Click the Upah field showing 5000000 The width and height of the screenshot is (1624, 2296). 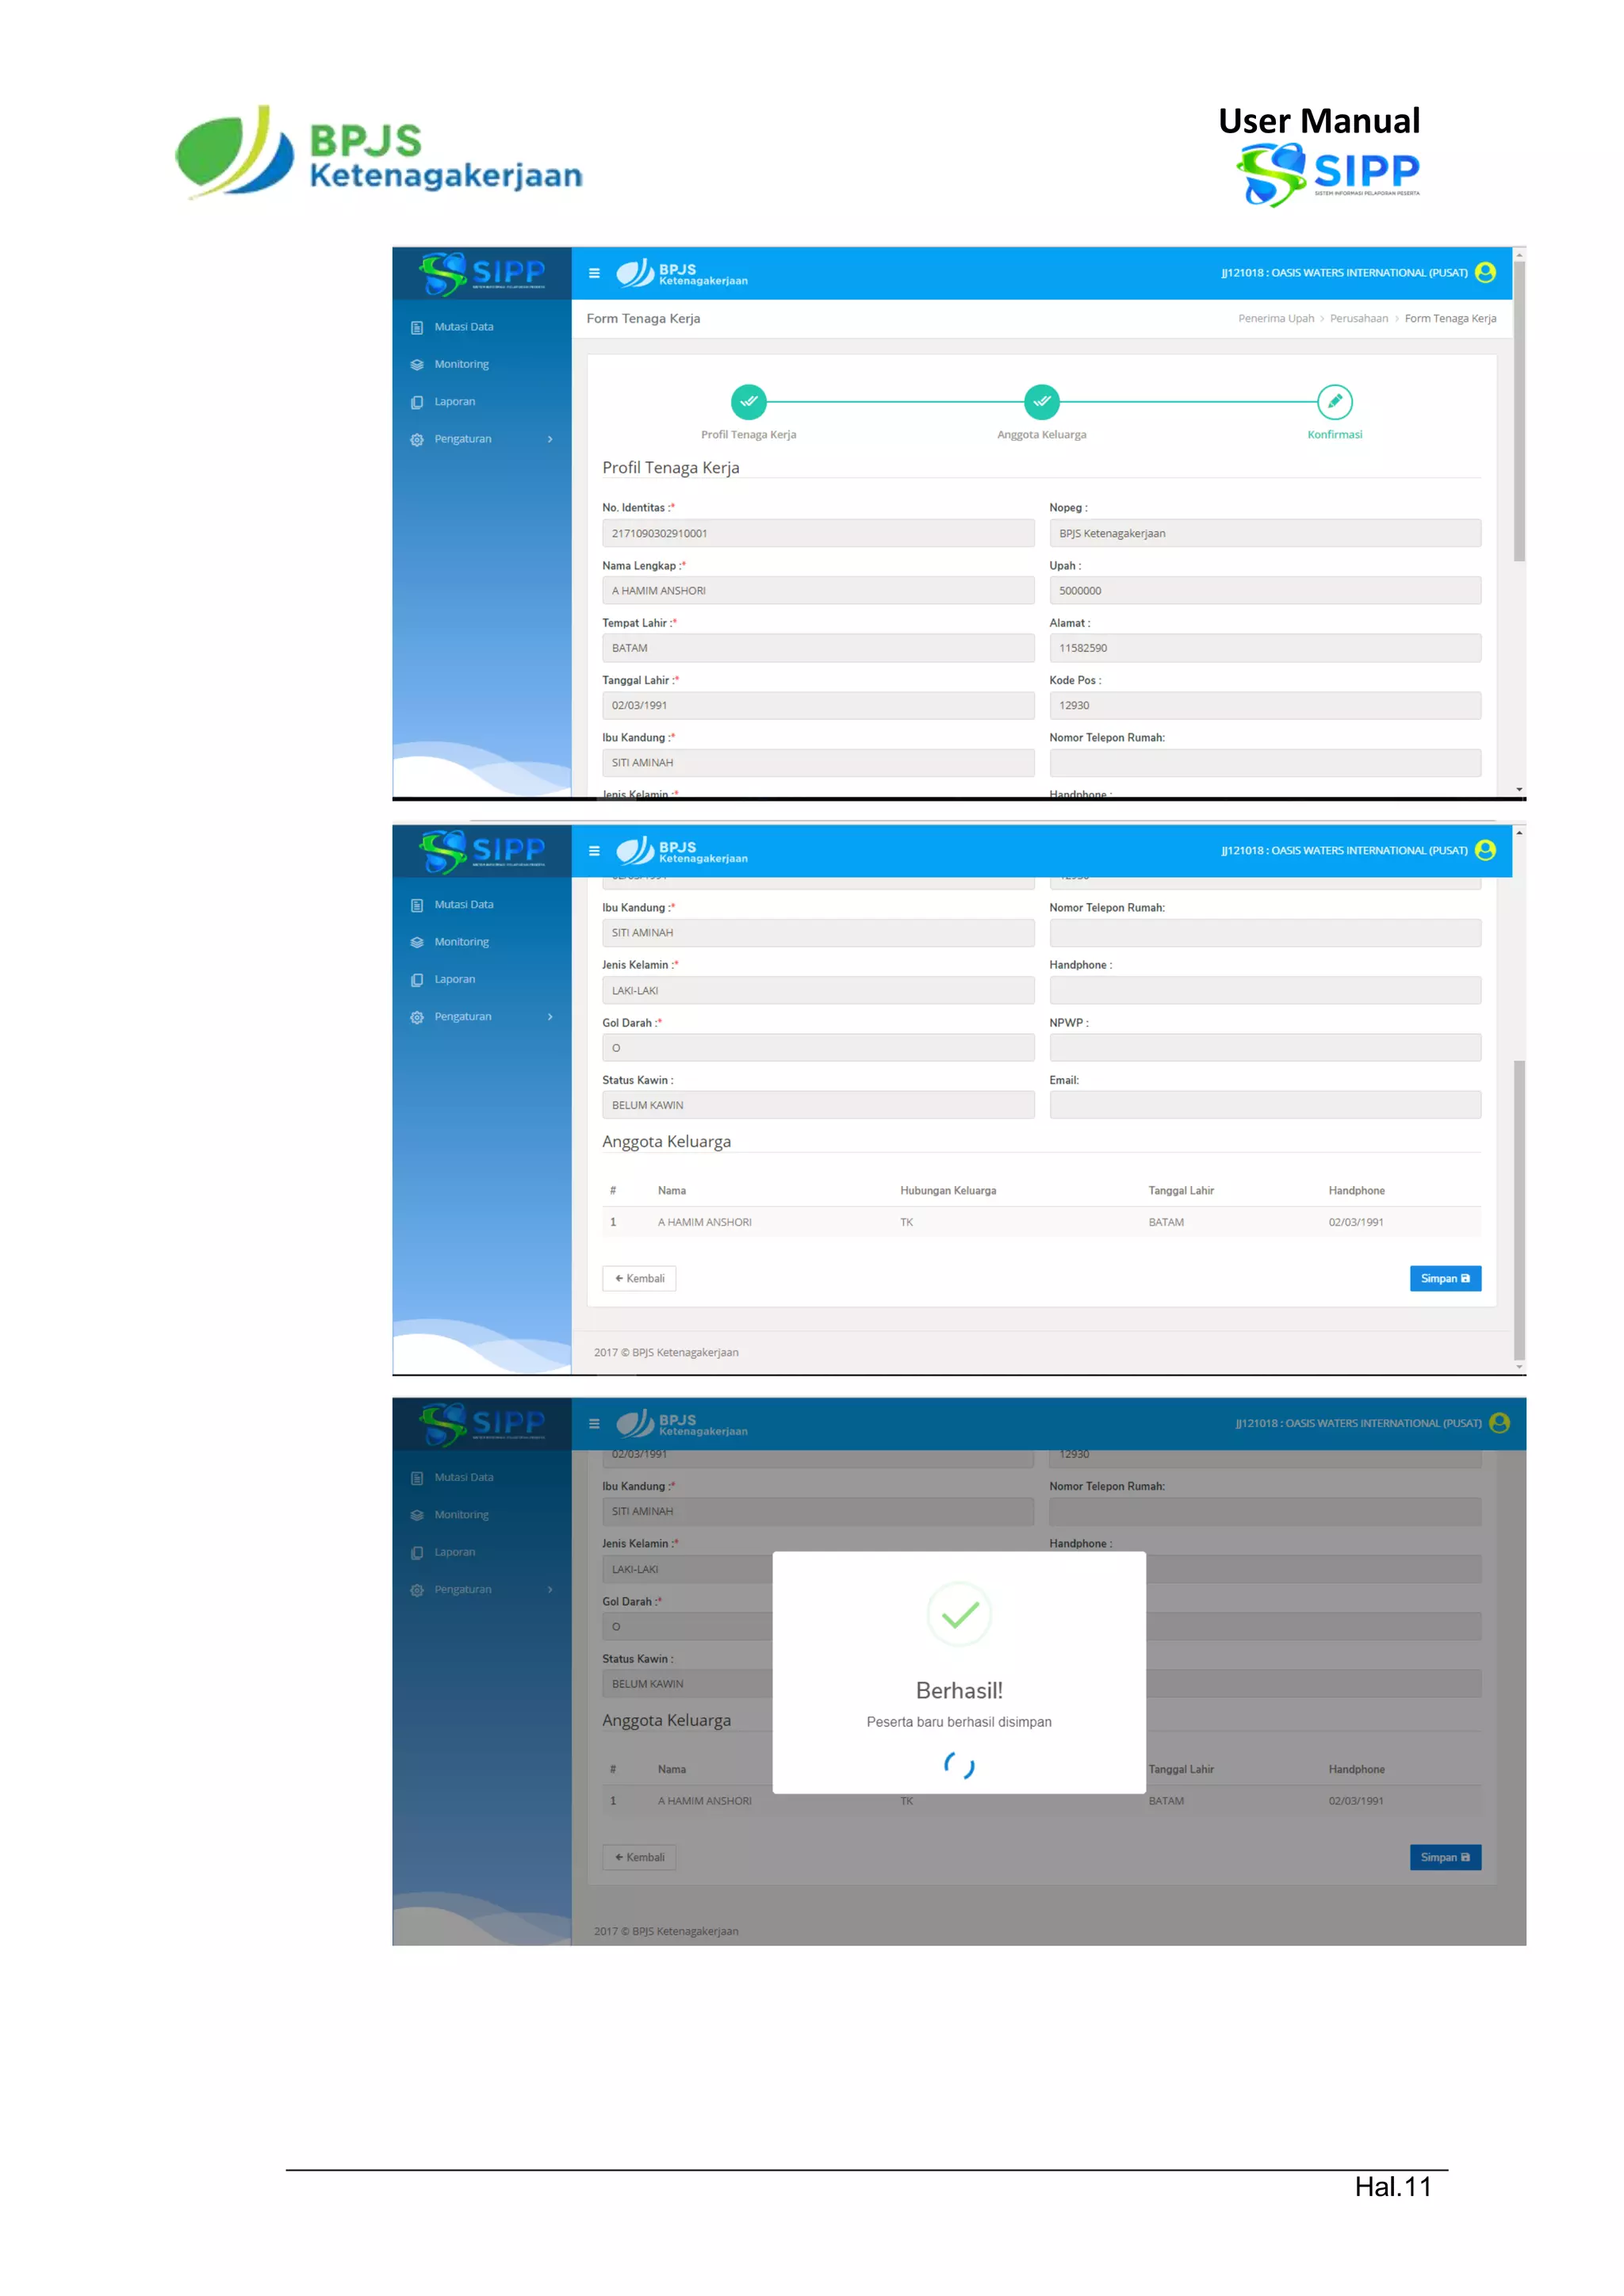pos(1264,591)
